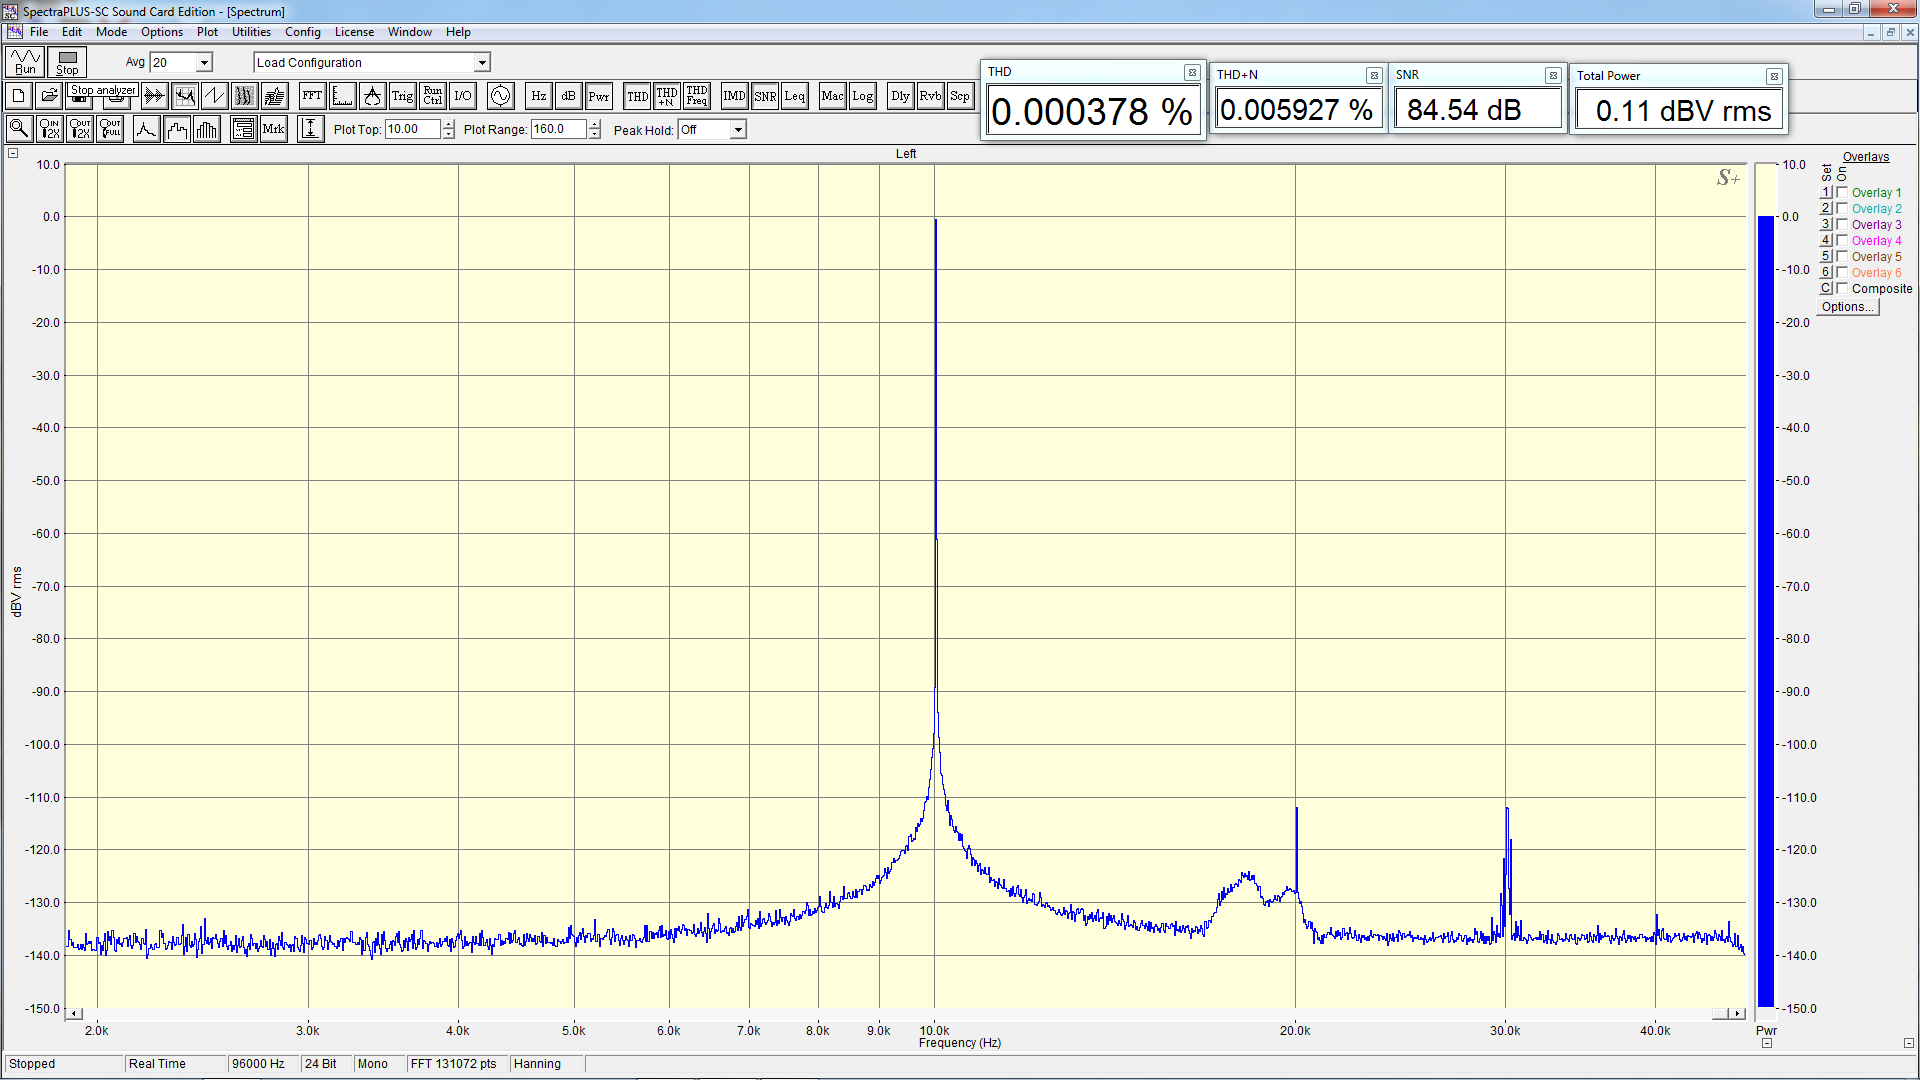1920x1080 pixels.
Task: Click the spectrum's left horizontal scroll arrow
Action: (75, 1014)
